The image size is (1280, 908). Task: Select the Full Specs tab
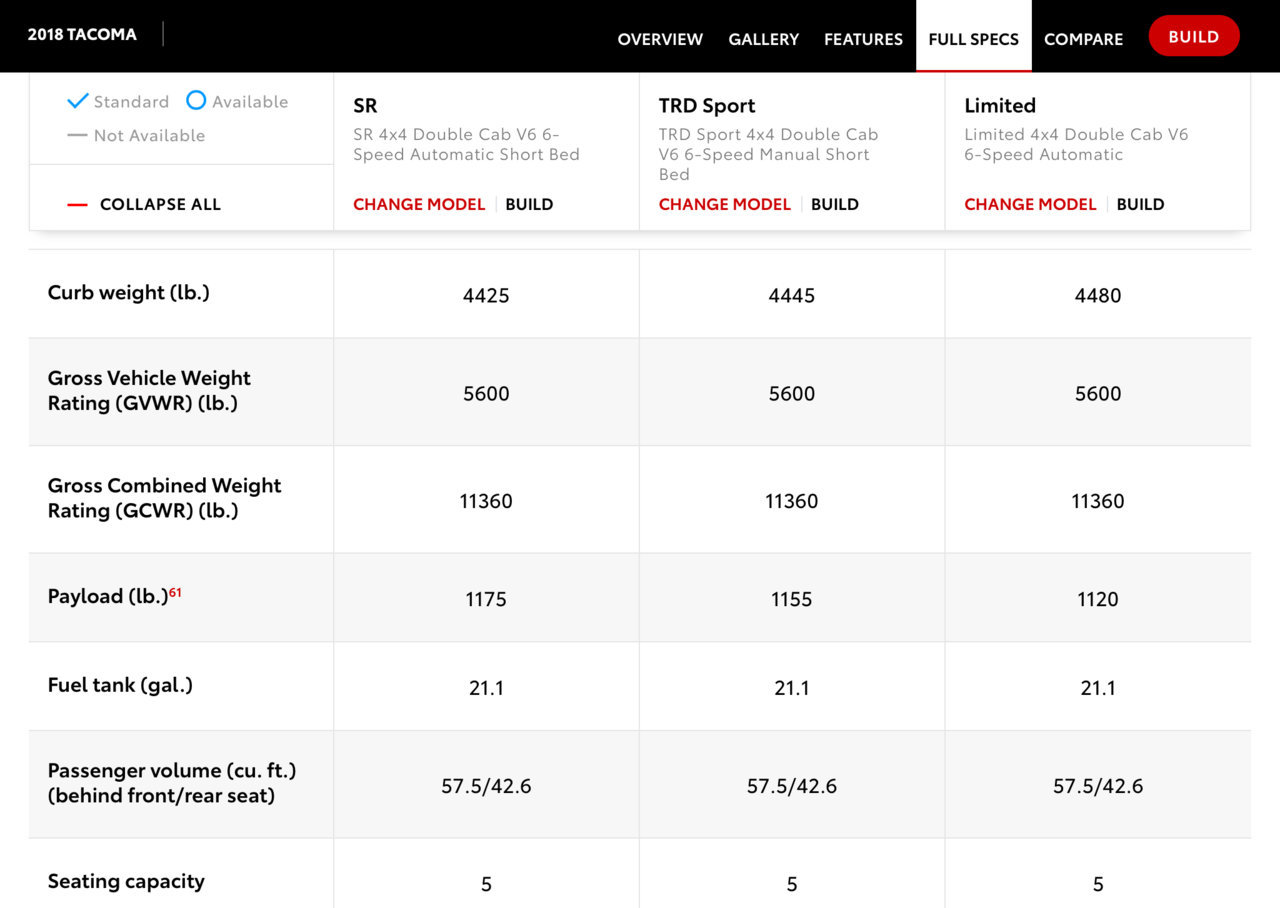[x=973, y=39]
